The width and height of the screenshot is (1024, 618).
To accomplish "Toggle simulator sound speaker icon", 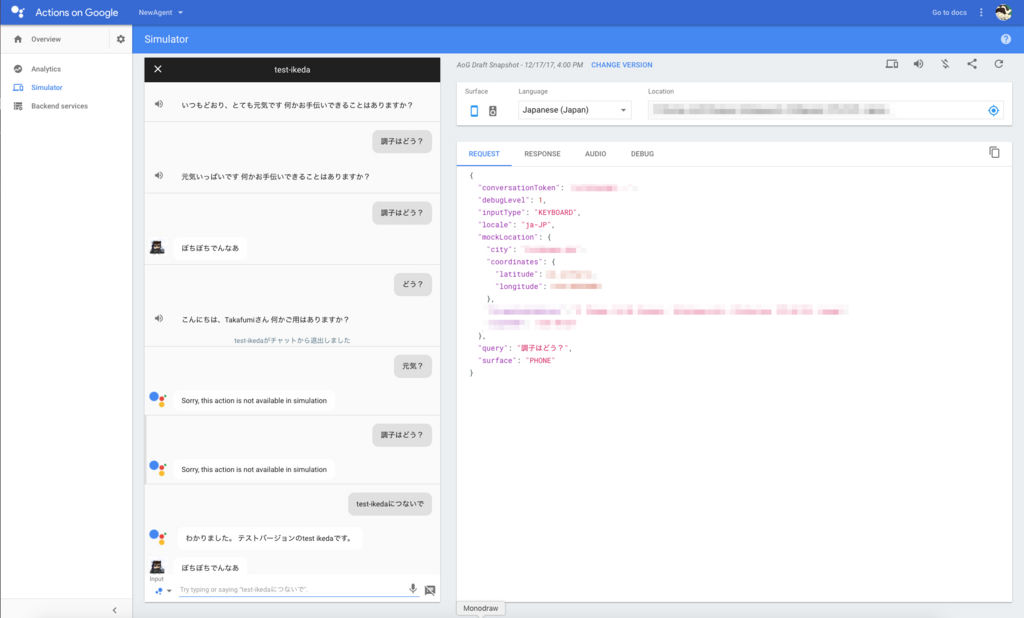I will coord(918,64).
